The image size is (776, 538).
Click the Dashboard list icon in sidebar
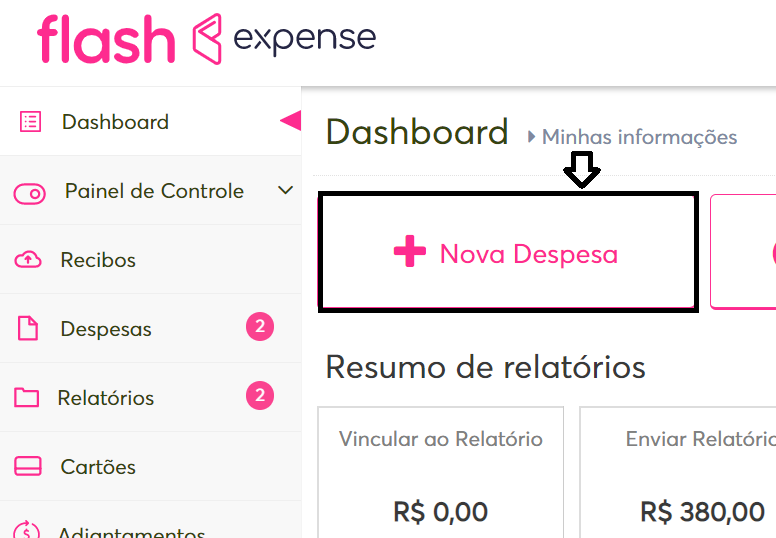point(31,122)
